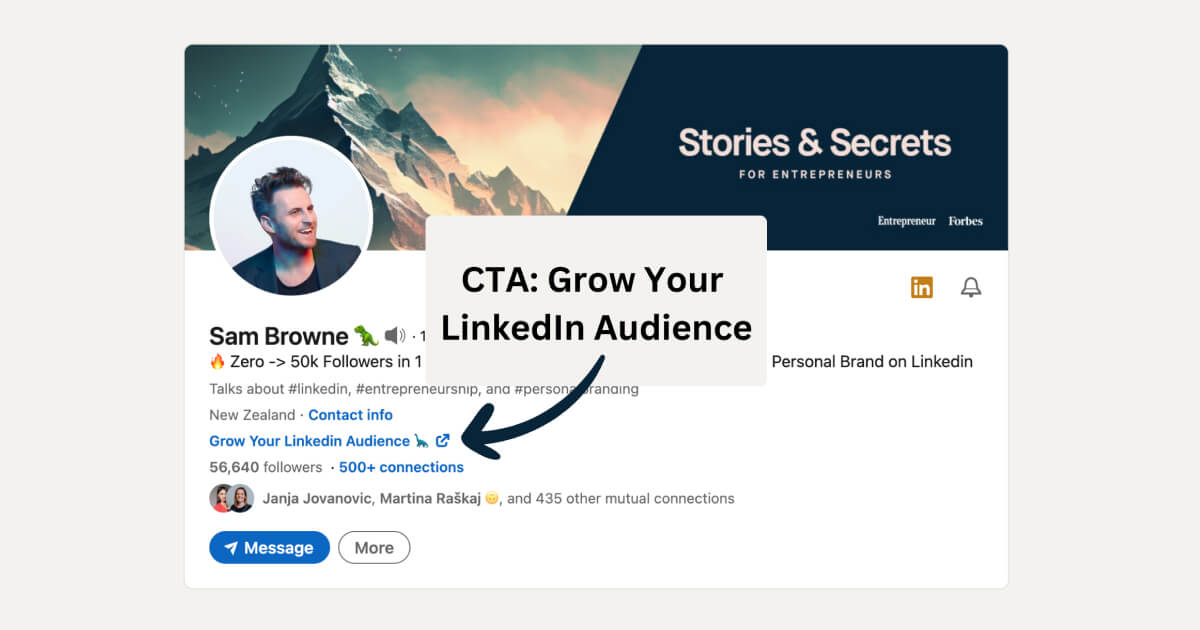Click the dinosaur emoji next to Sam Browne

(368, 334)
